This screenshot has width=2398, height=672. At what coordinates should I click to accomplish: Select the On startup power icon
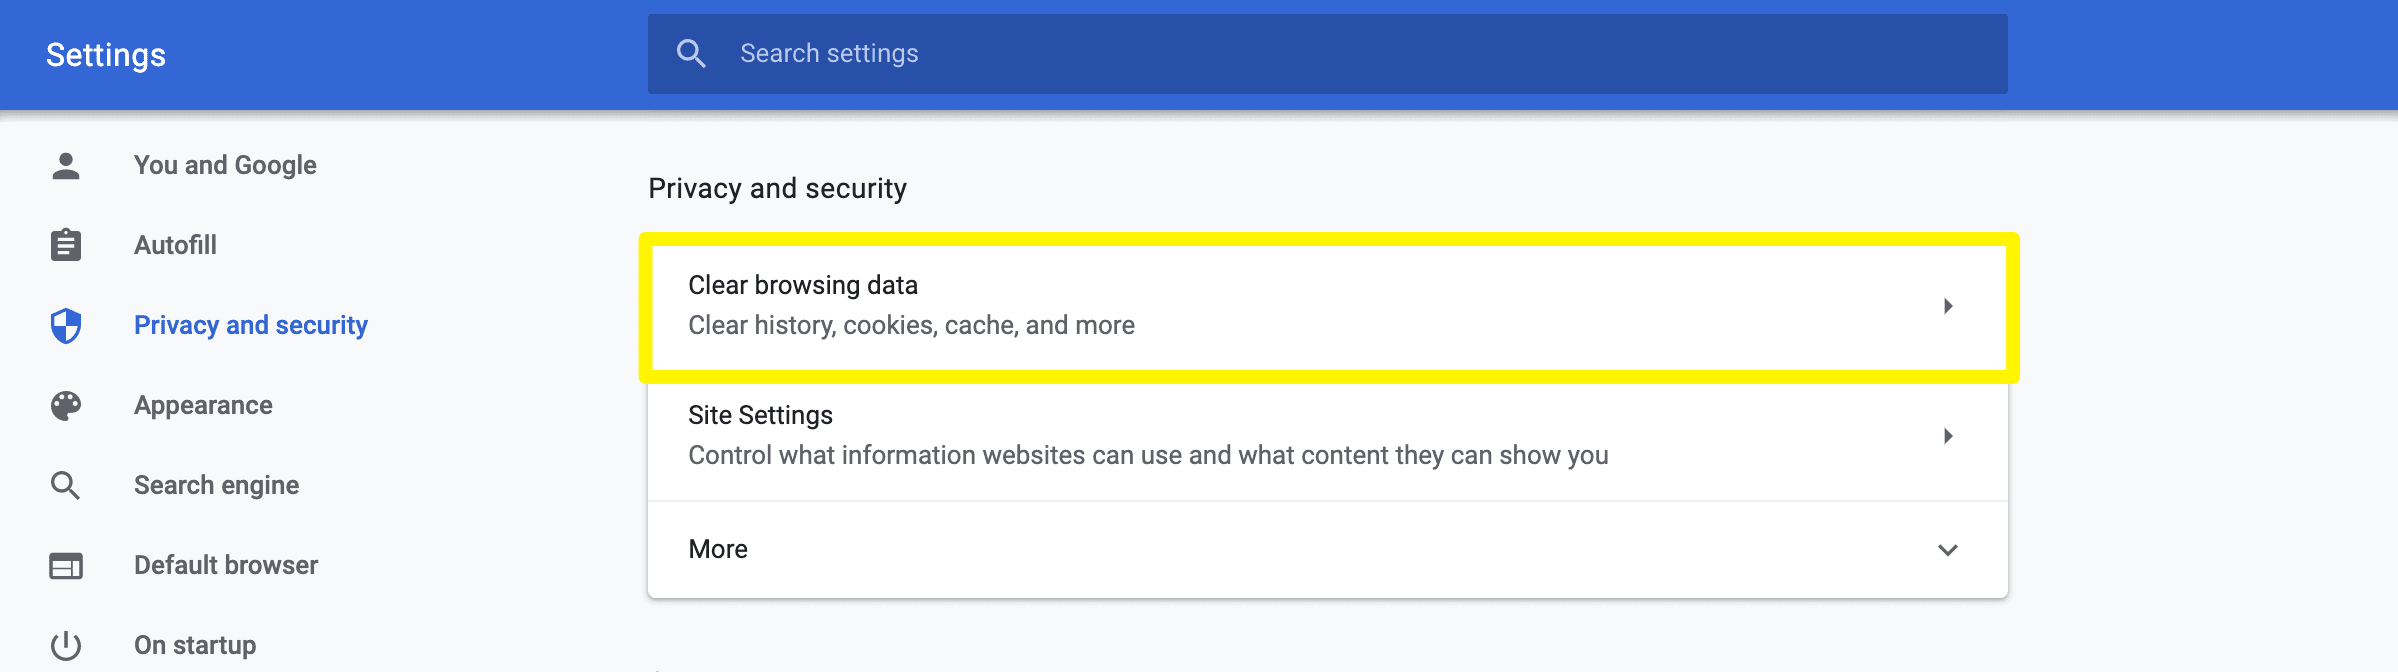tap(65, 644)
